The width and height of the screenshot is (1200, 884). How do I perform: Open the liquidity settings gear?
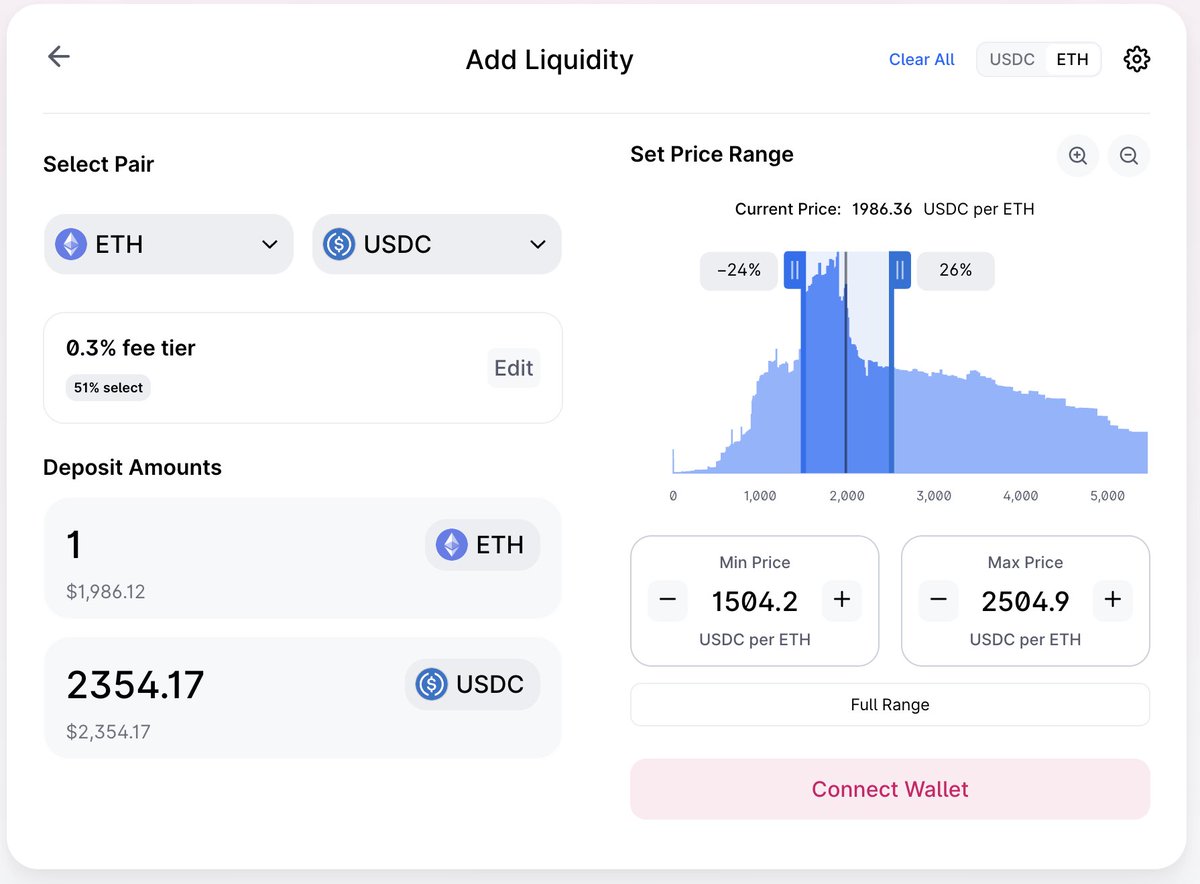tap(1136, 59)
